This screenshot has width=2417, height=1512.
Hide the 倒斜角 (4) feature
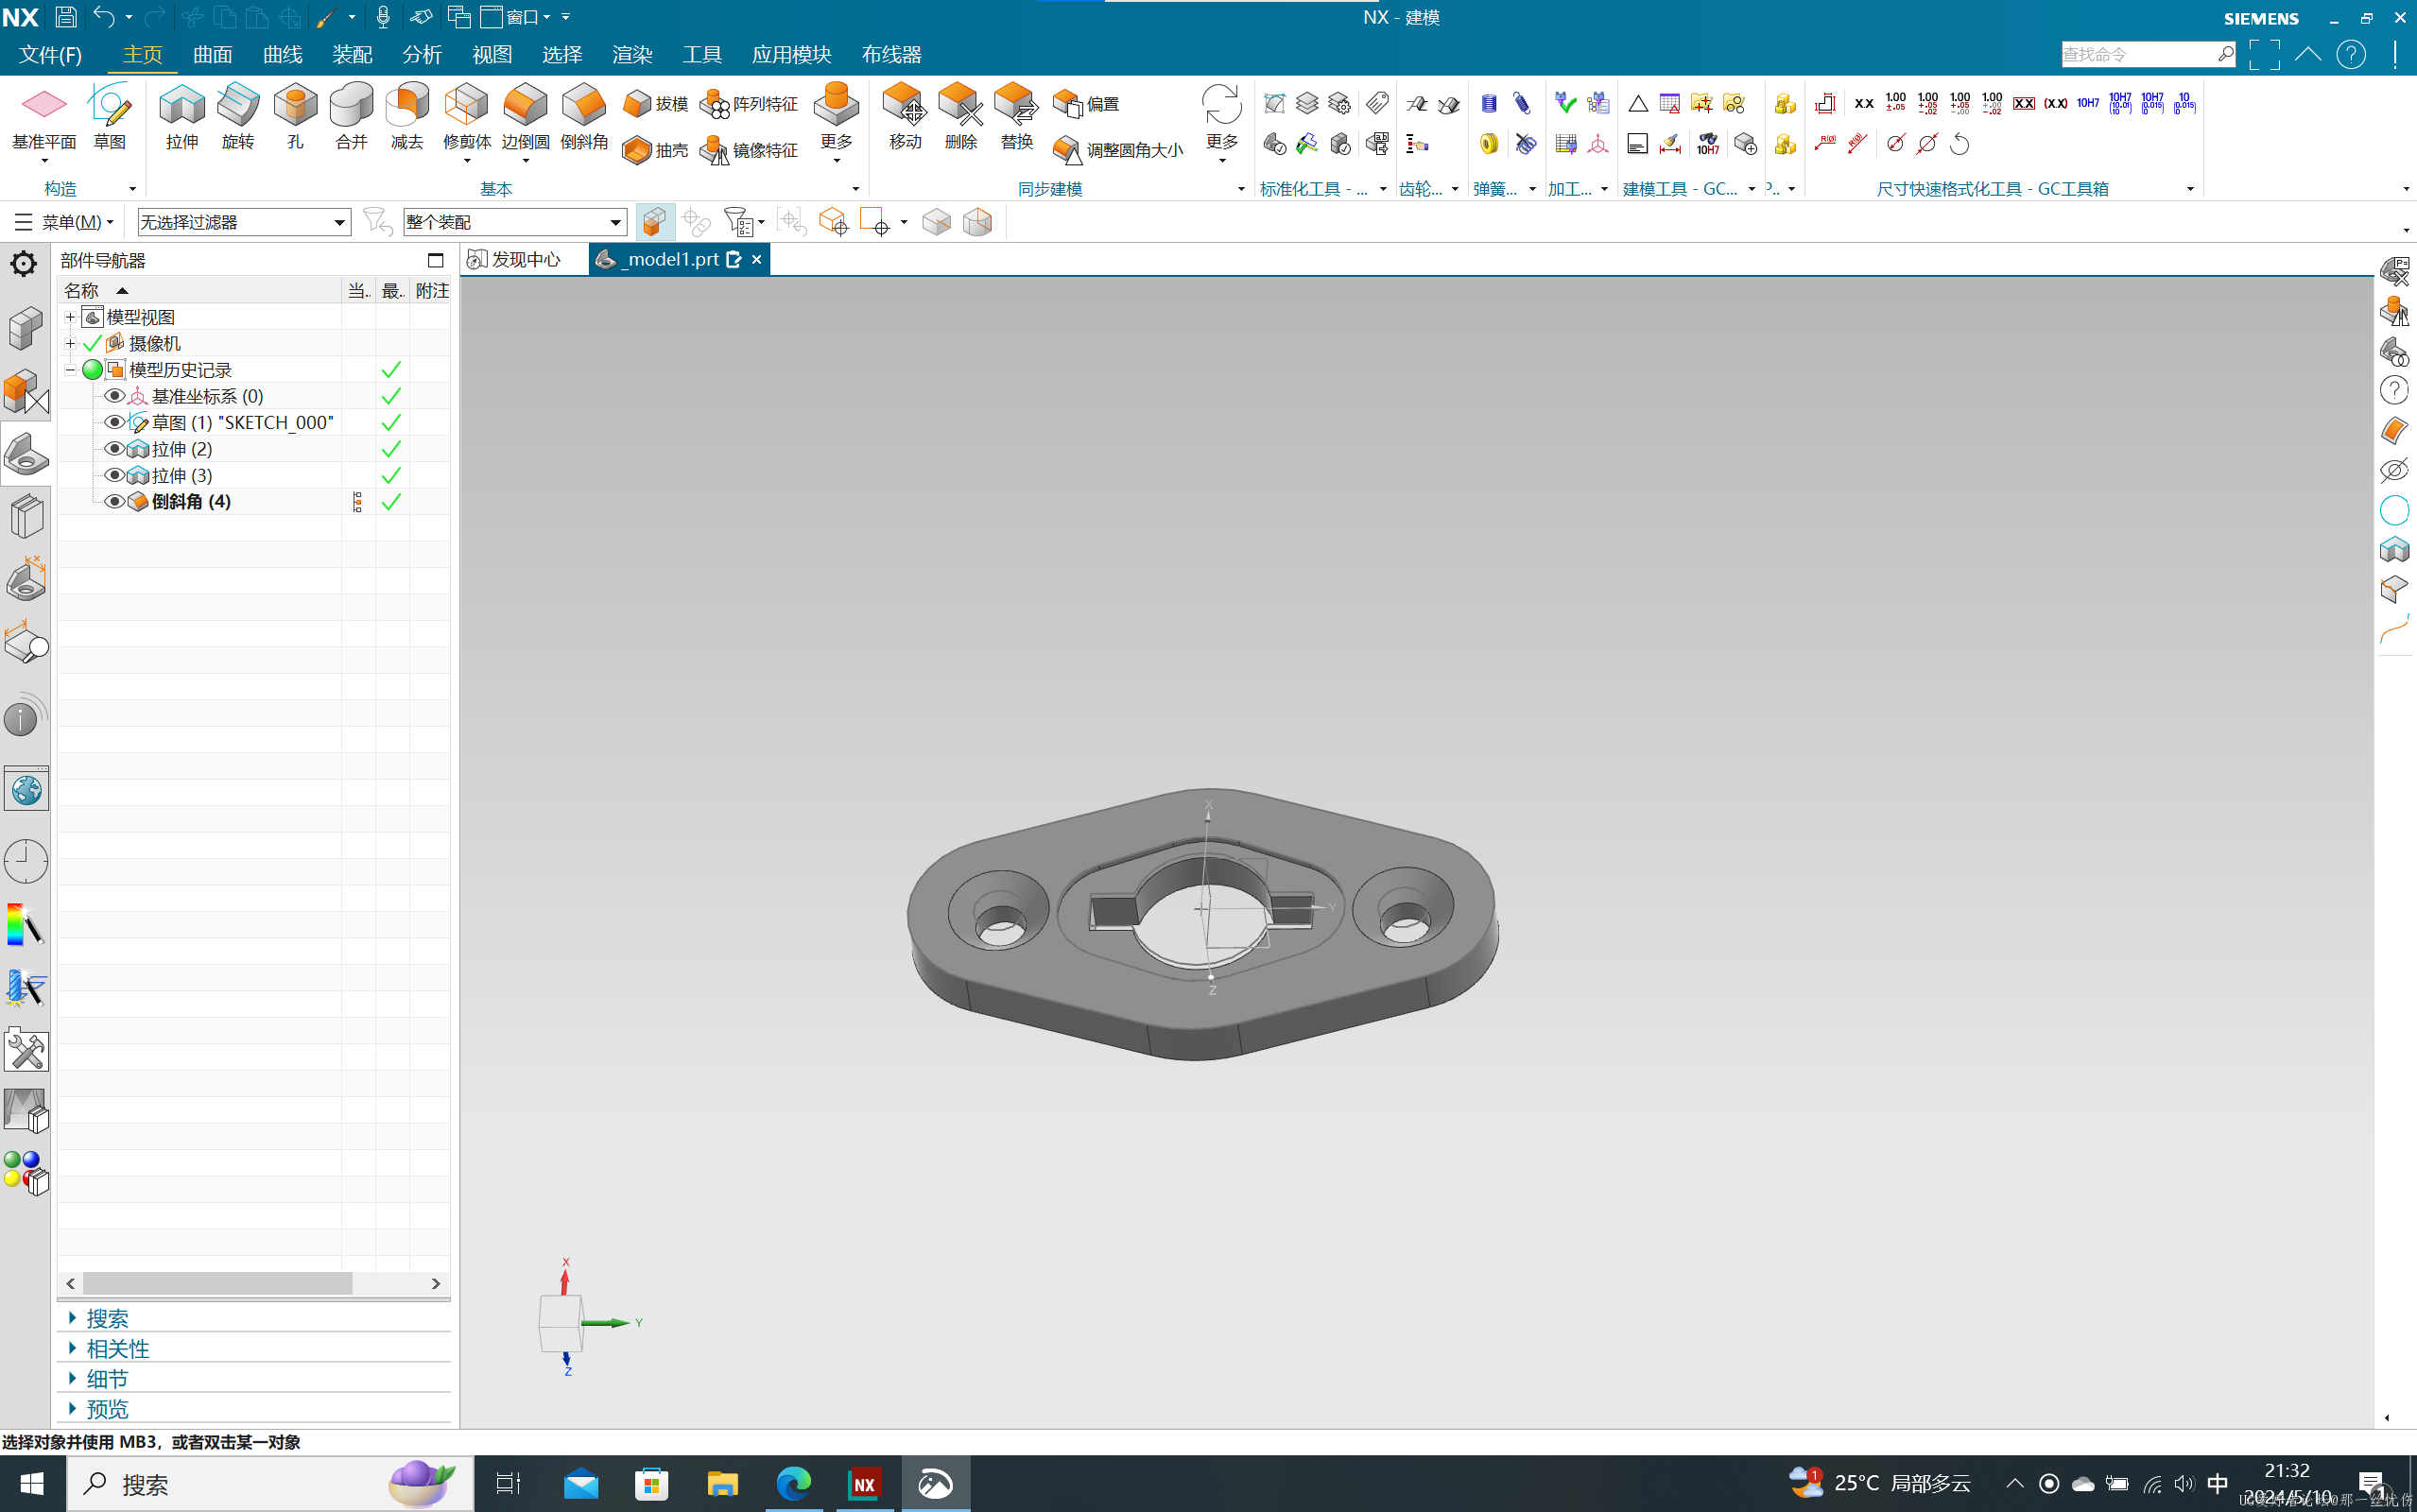click(x=114, y=501)
